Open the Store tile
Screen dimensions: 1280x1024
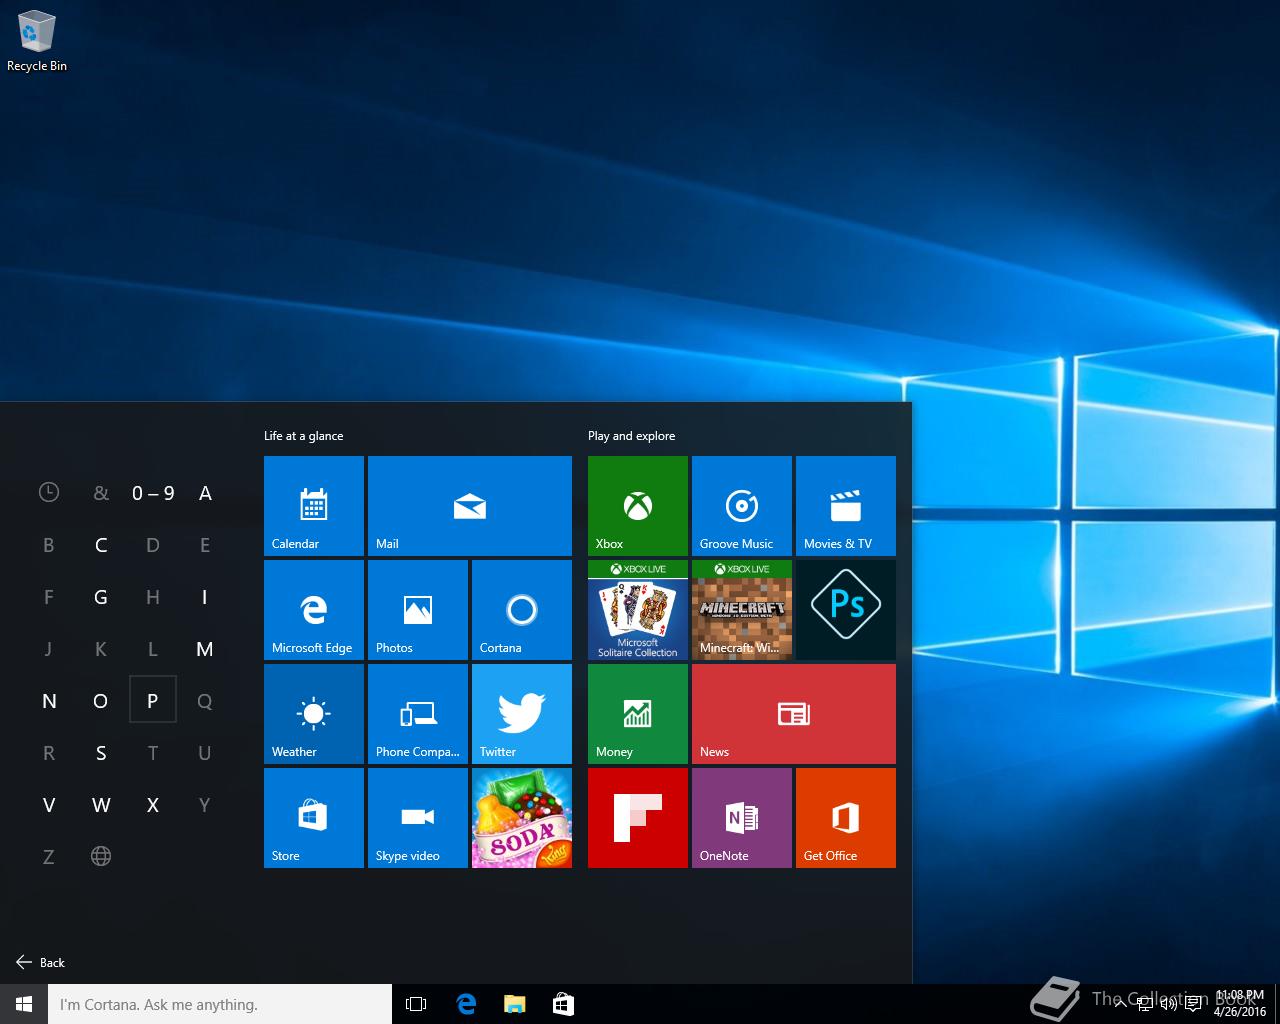[314, 818]
